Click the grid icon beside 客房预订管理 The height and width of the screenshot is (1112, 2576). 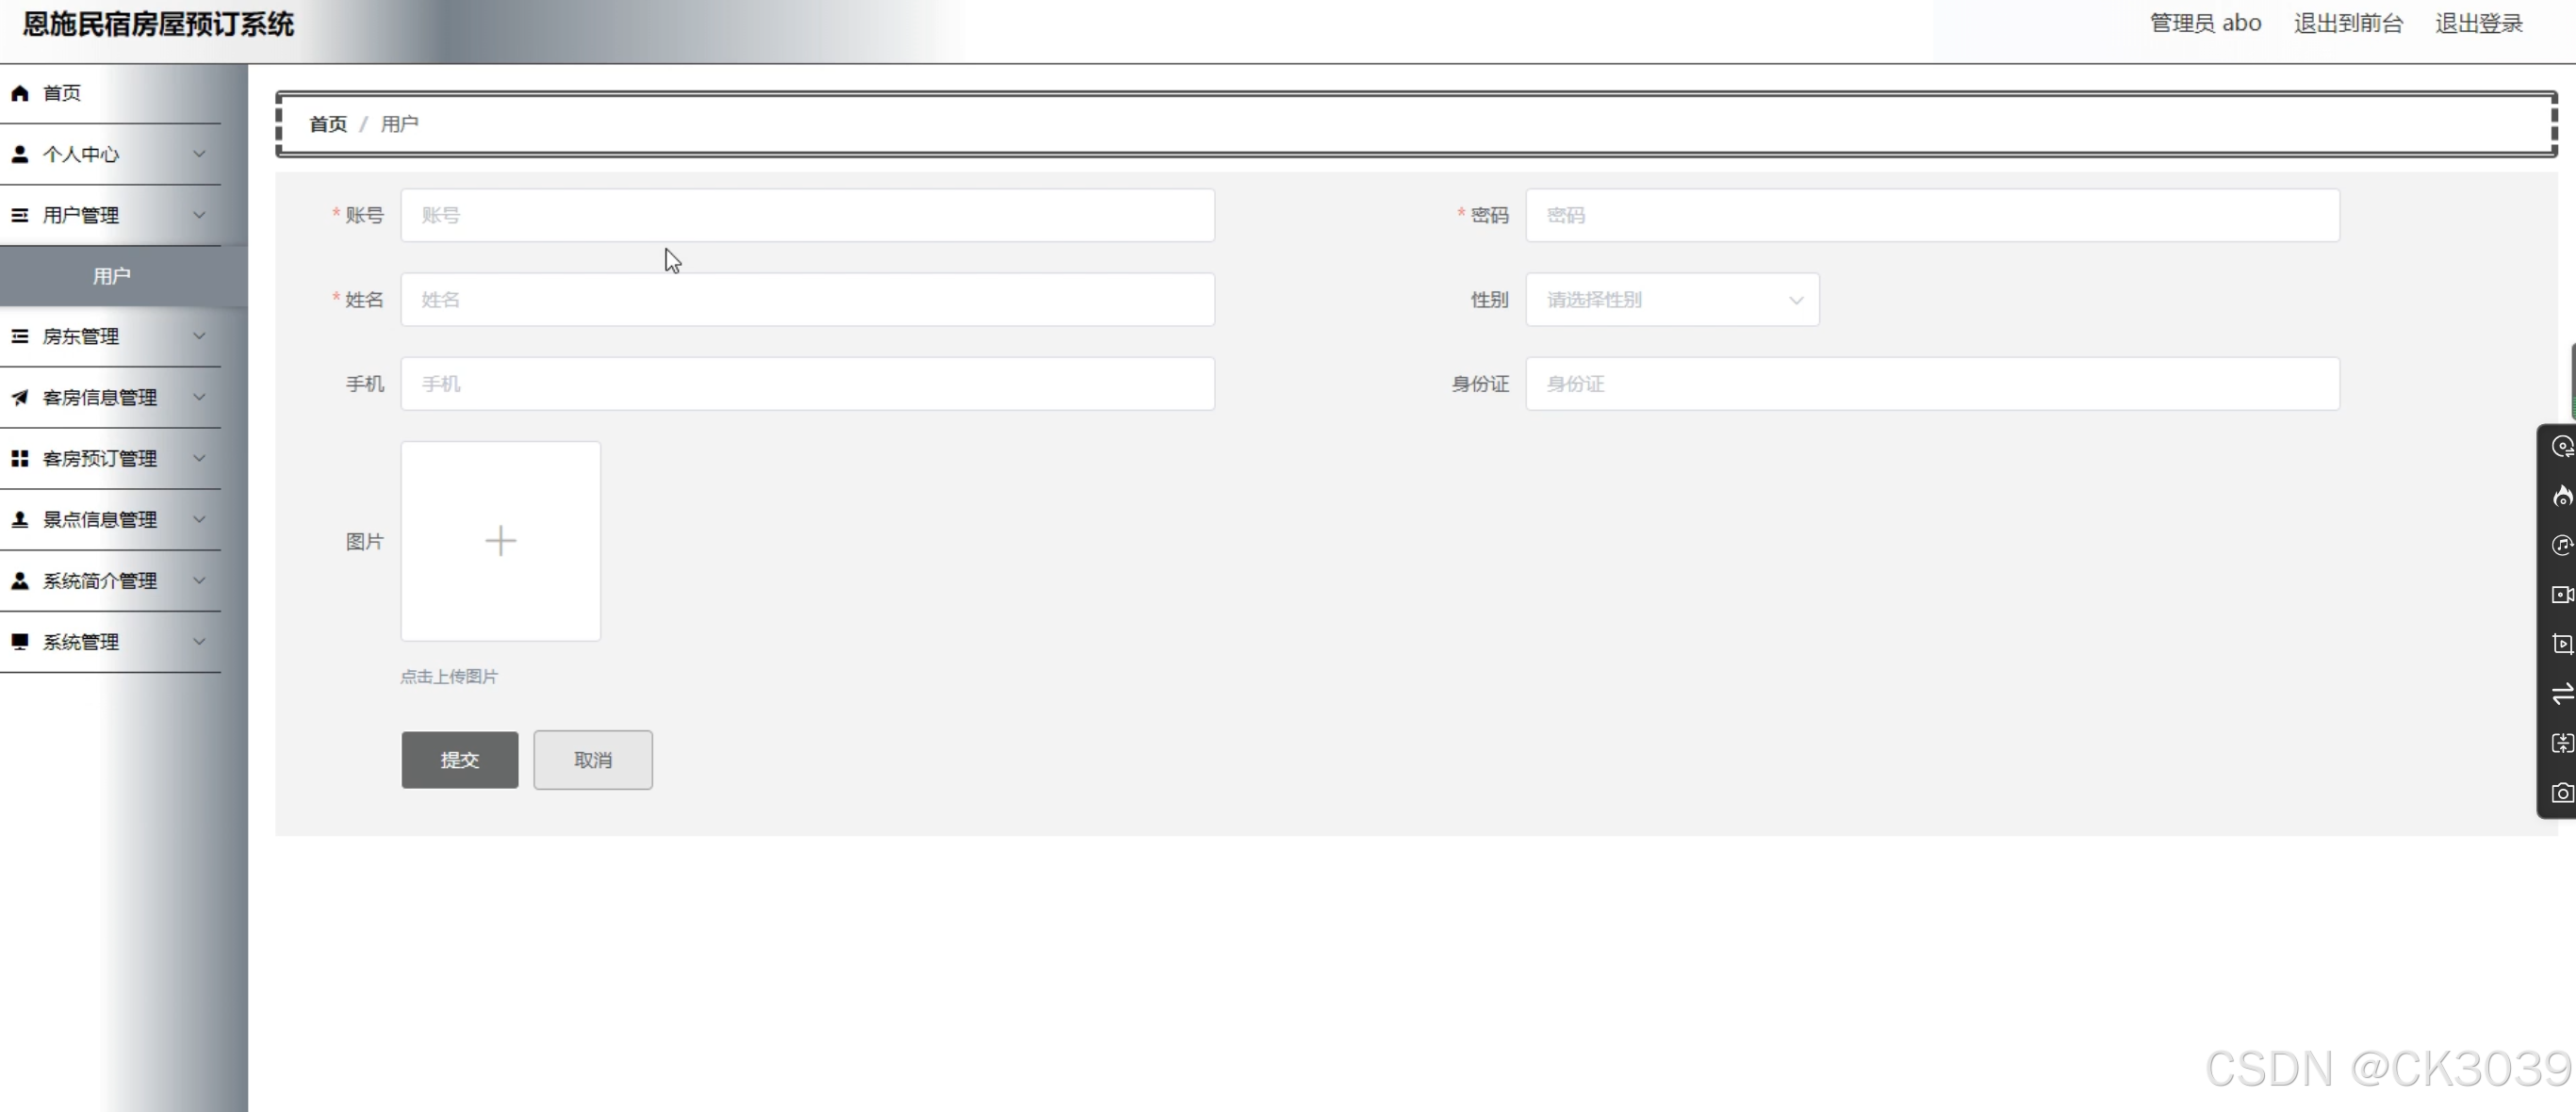point(20,459)
